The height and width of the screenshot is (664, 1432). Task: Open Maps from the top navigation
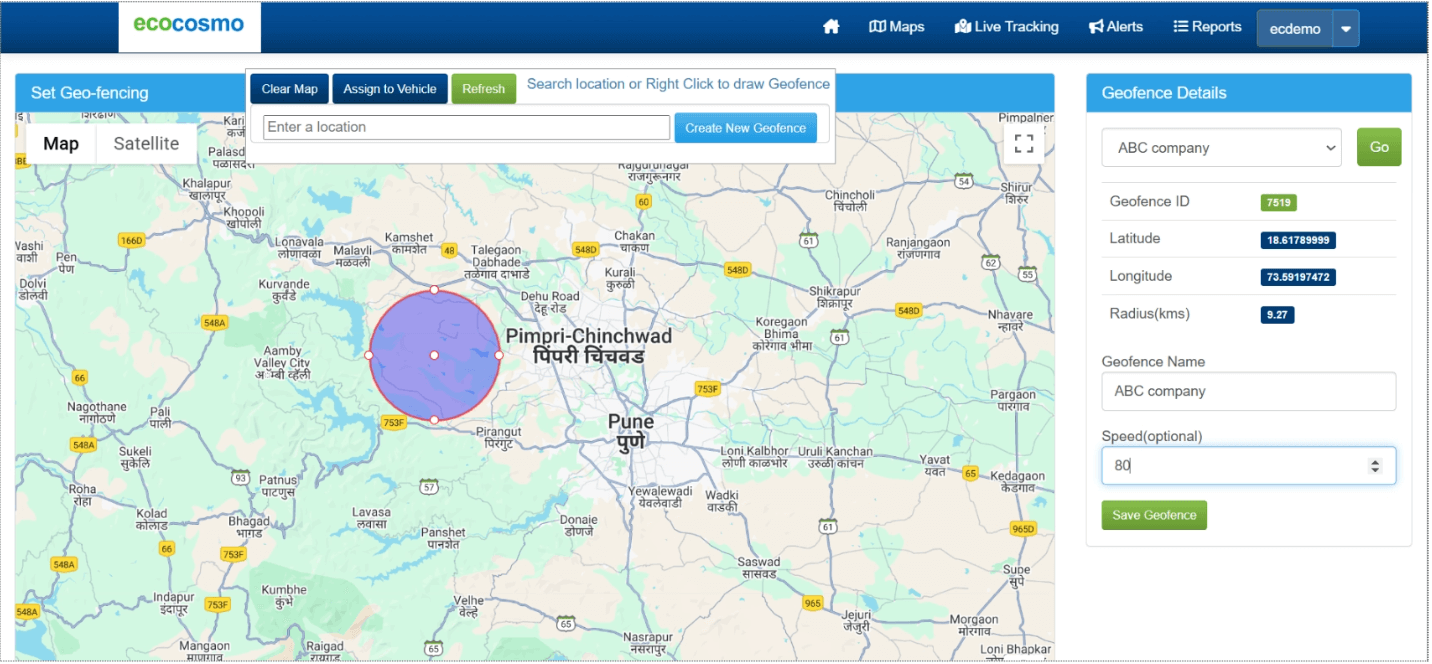click(896, 27)
